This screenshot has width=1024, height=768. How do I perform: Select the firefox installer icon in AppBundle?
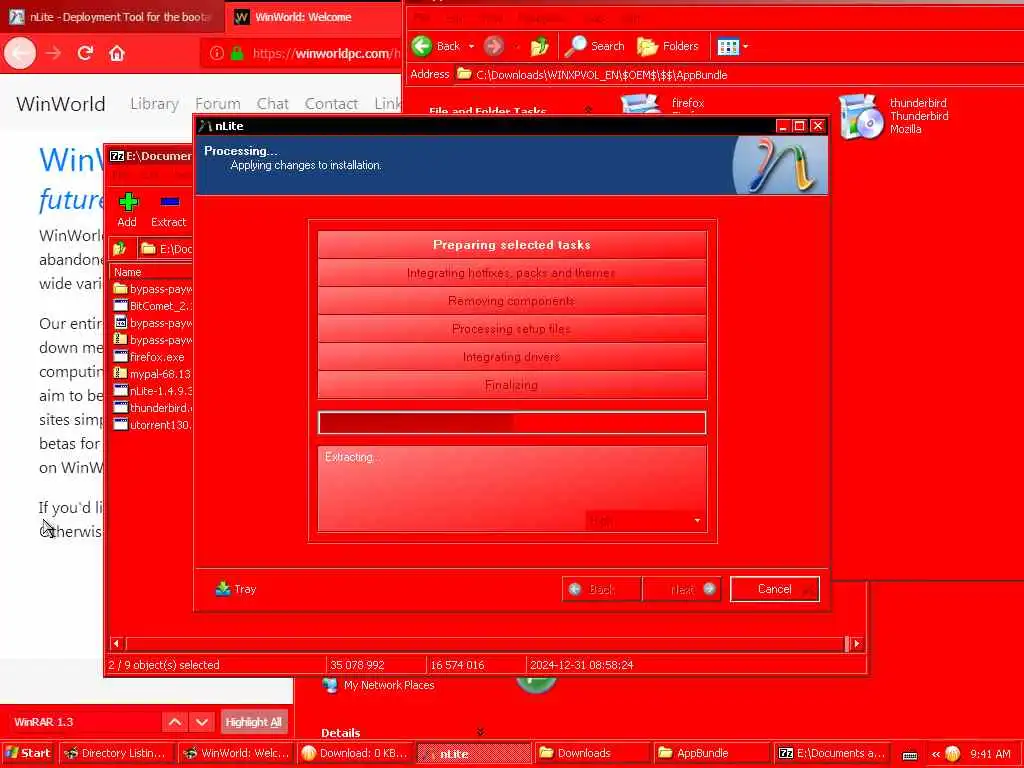click(x=641, y=104)
